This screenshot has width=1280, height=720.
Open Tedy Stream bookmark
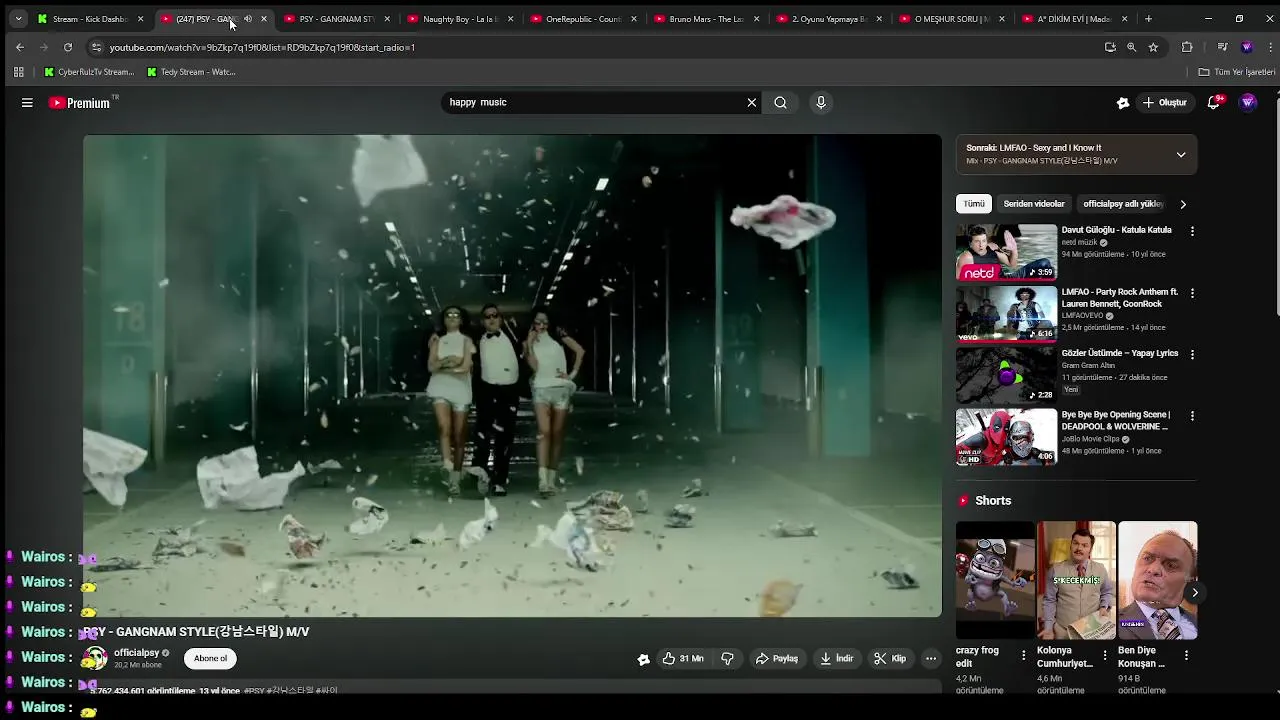pos(191,72)
